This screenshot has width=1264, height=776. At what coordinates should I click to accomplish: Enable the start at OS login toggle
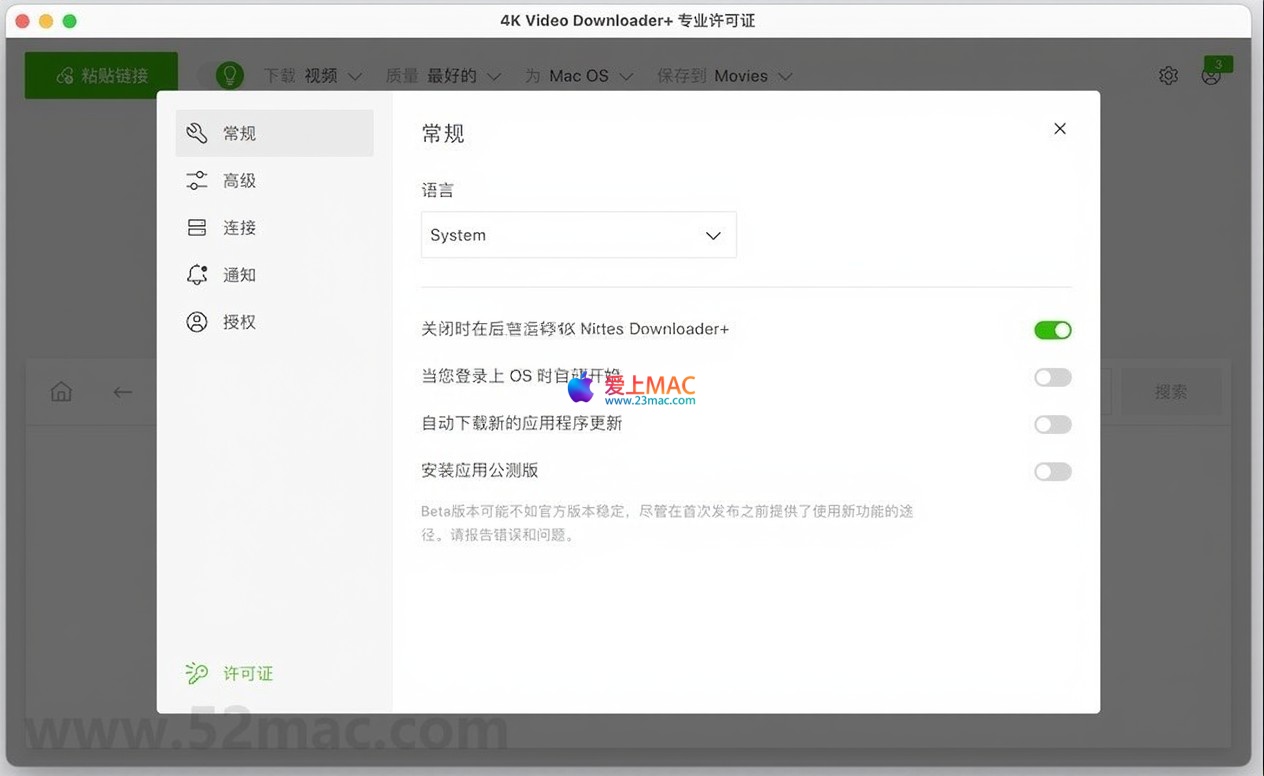pos(1052,377)
